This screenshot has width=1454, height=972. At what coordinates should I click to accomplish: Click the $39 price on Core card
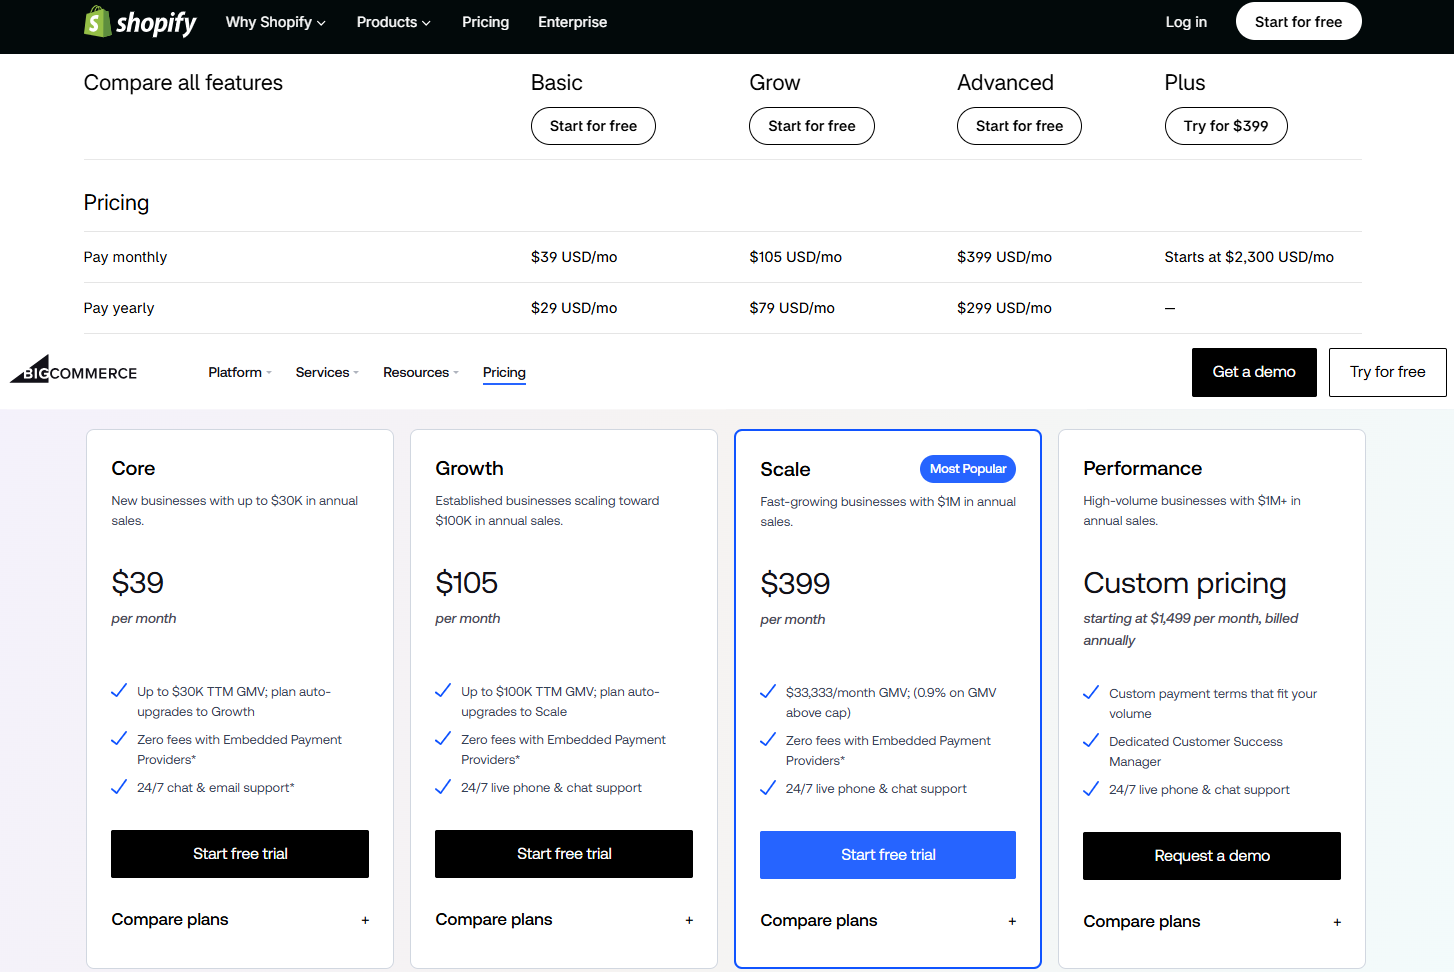tap(137, 583)
